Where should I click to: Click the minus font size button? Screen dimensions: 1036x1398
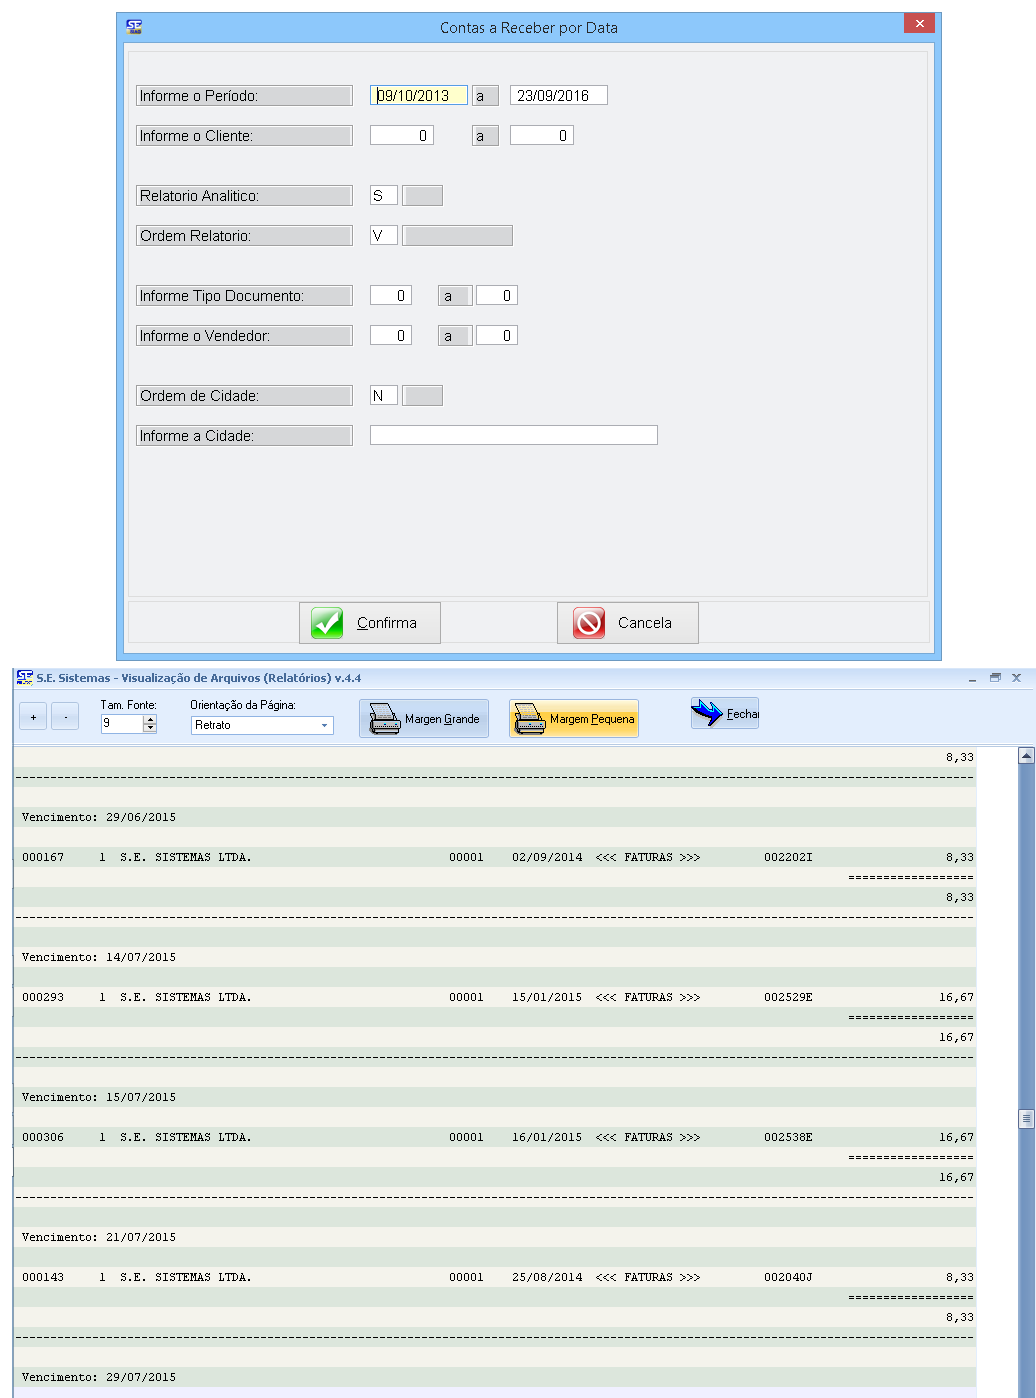click(x=65, y=717)
